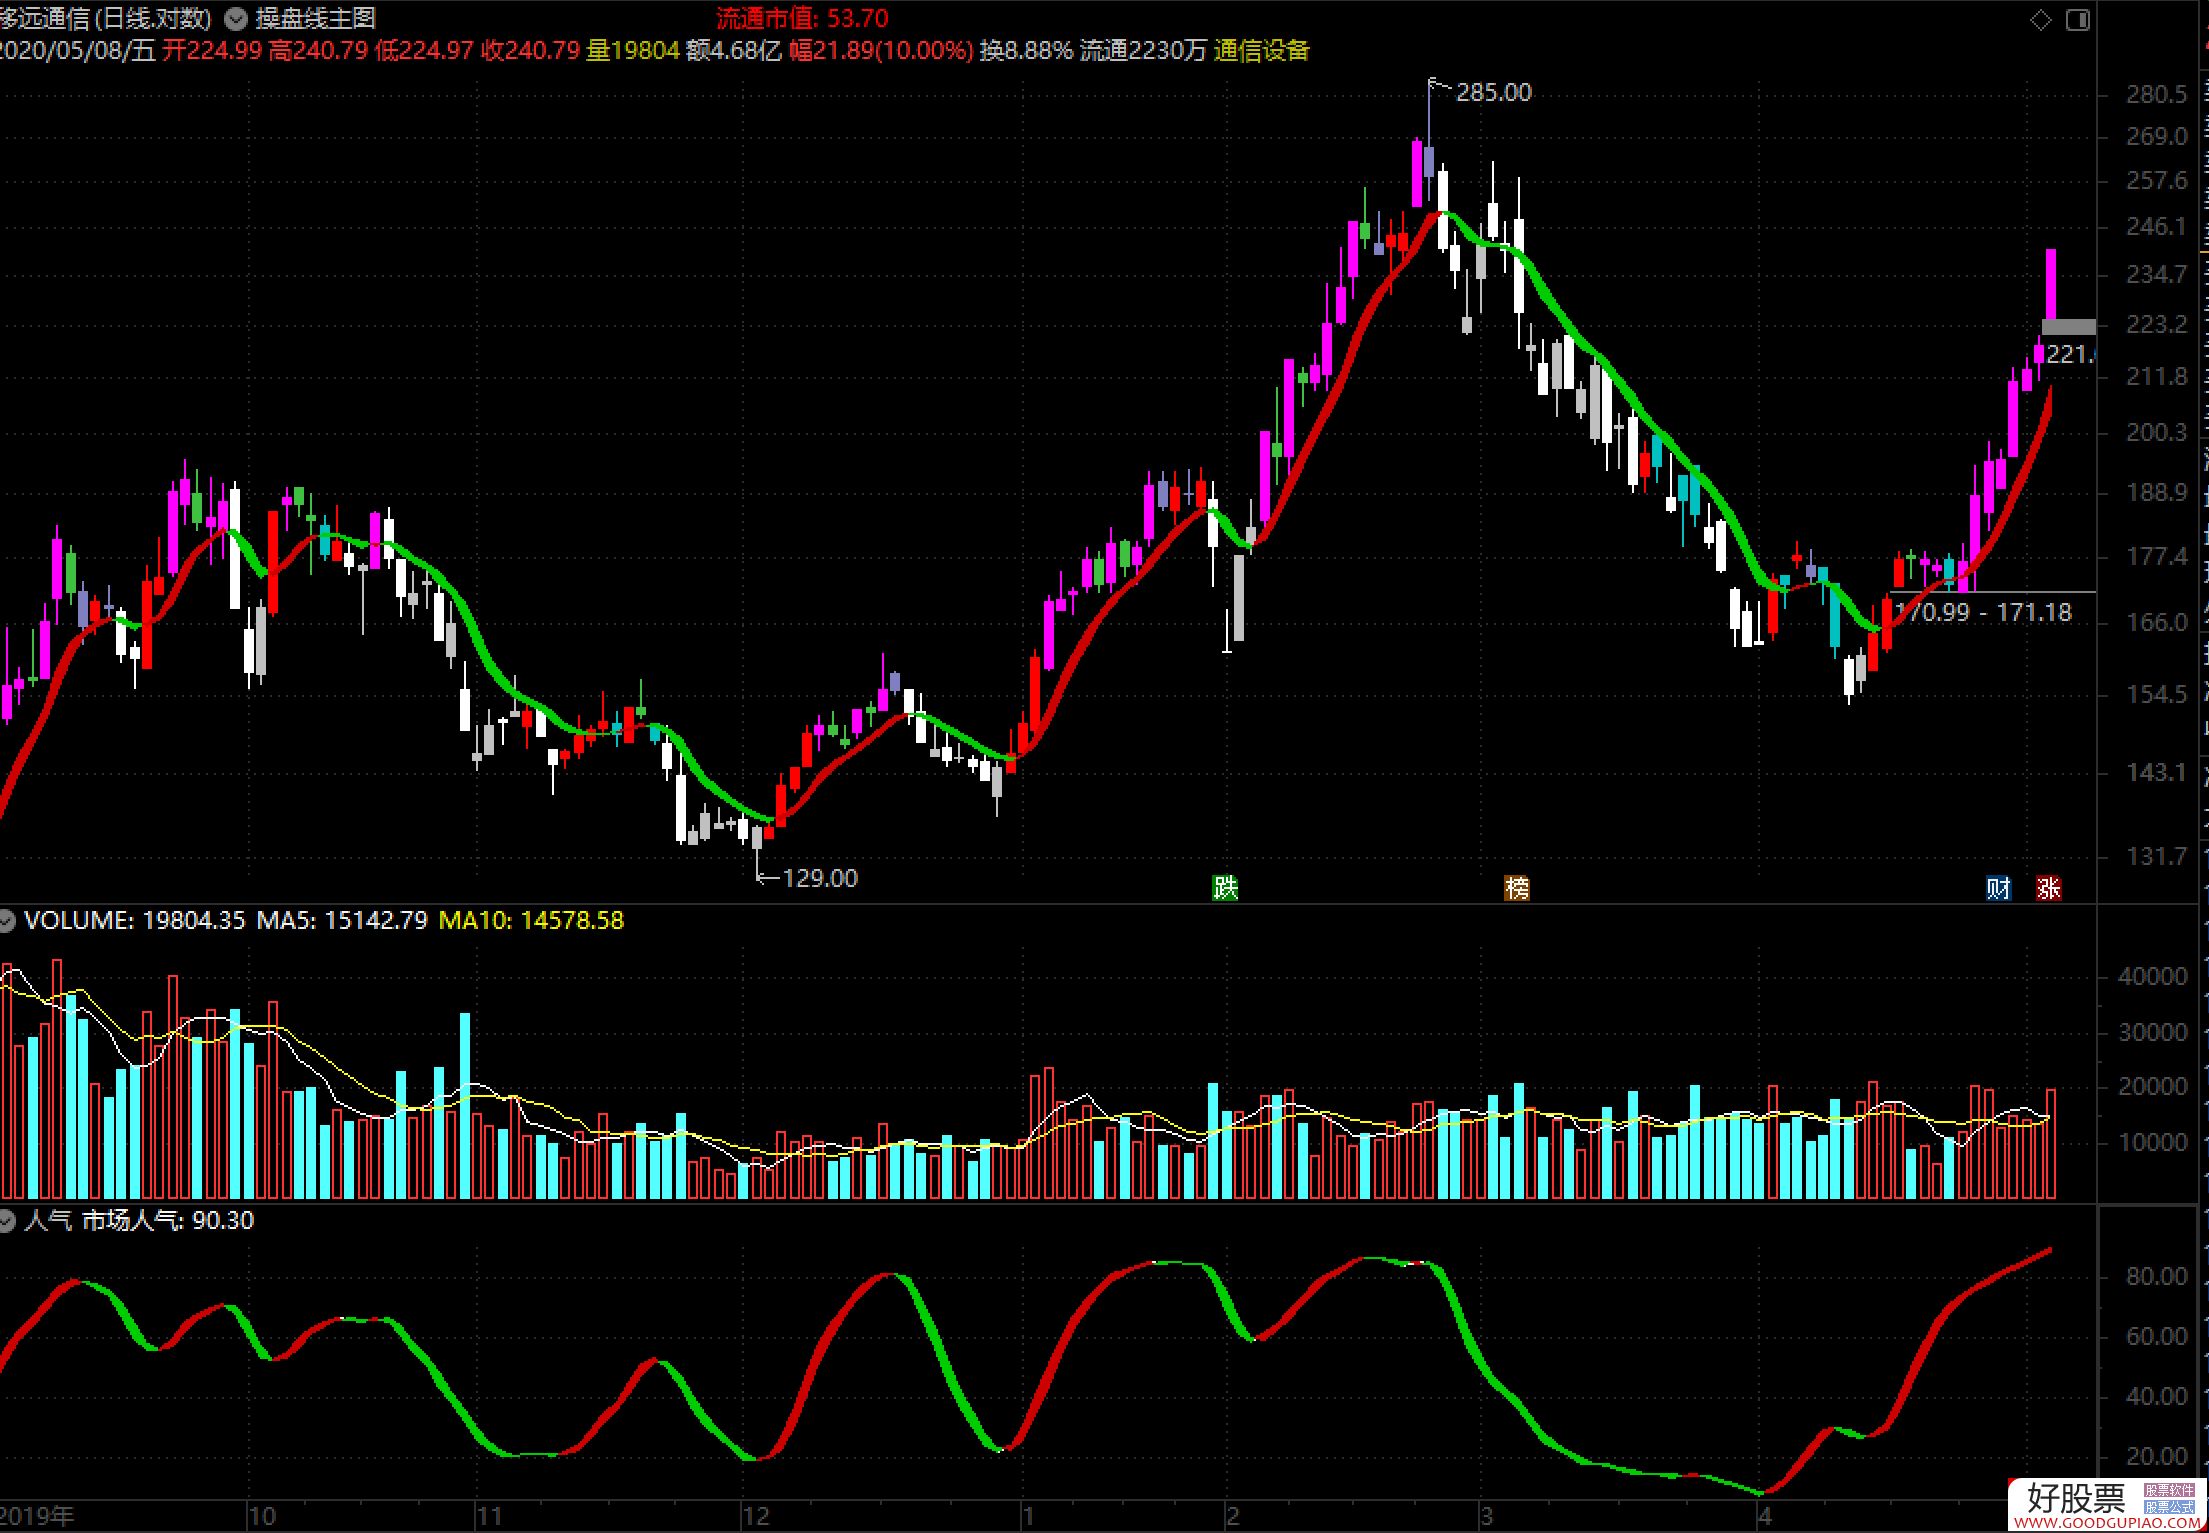Click the blue 财 marker icon

click(x=1999, y=887)
